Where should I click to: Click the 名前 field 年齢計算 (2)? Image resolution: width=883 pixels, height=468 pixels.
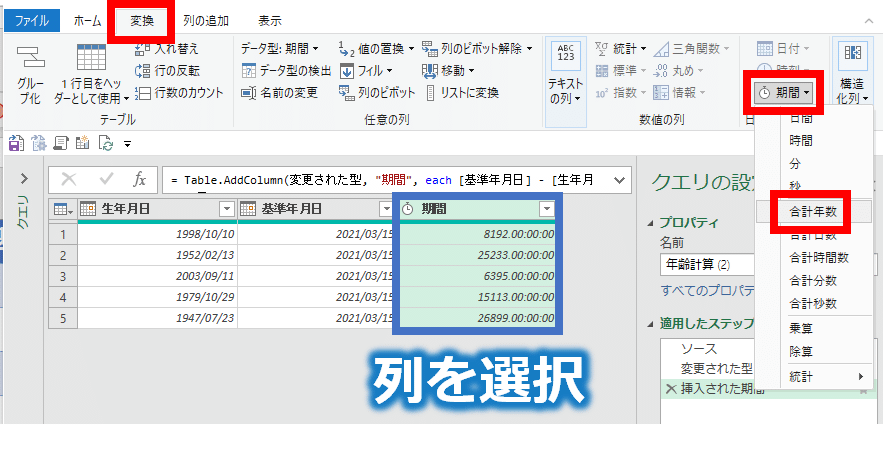click(707, 264)
